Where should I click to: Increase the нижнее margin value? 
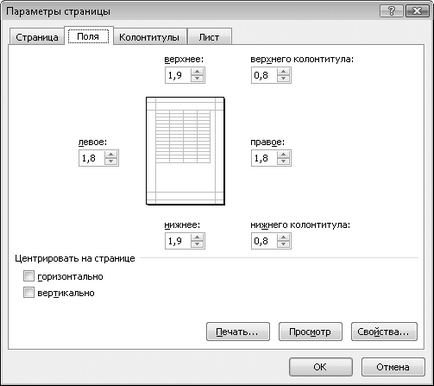(197, 237)
